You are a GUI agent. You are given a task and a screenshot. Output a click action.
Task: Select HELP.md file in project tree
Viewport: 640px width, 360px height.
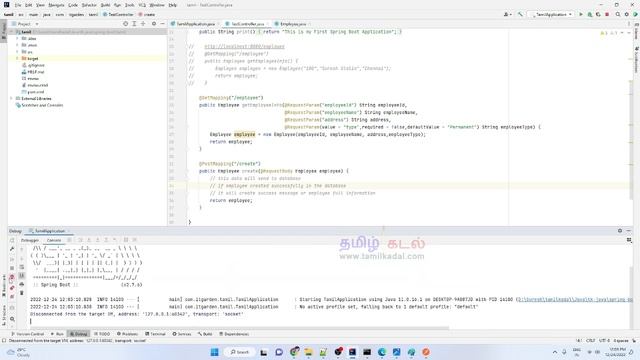pos(33,72)
